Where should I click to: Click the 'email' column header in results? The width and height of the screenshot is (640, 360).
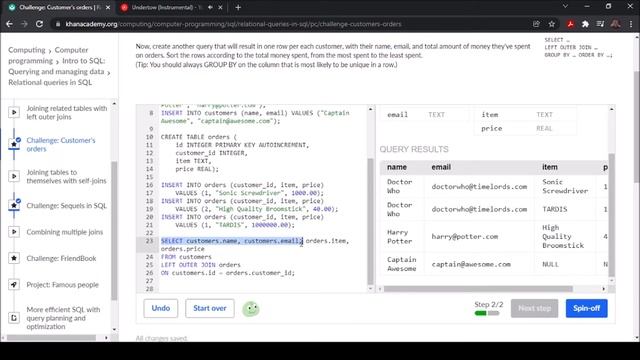coord(441,167)
